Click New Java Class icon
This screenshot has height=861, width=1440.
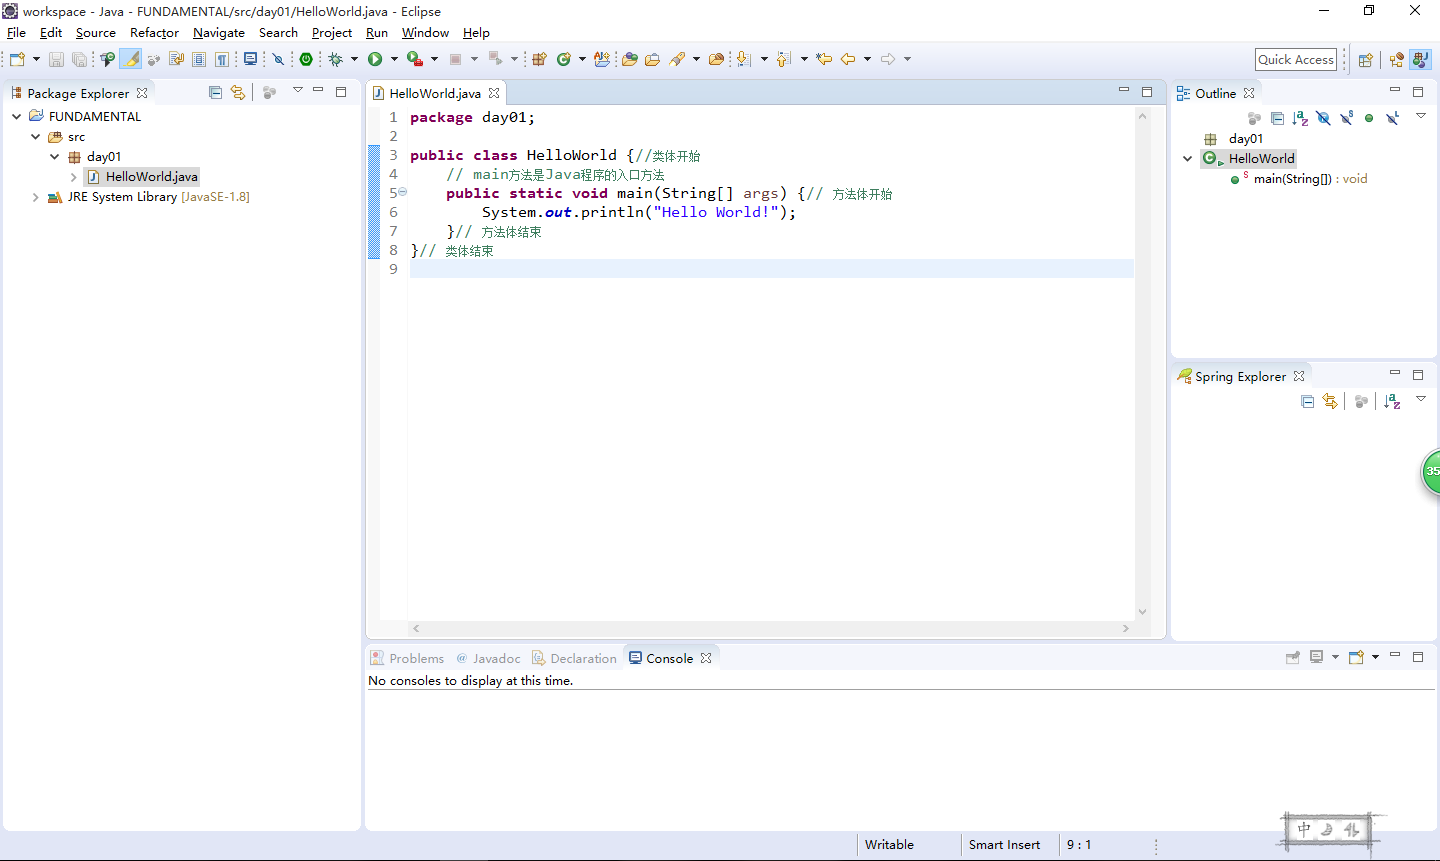pyautogui.click(x=564, y=59)
